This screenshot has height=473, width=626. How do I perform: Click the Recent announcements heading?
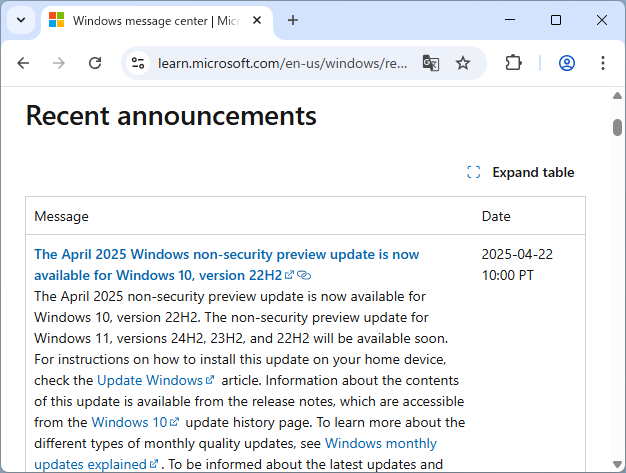click(x=171, y=116)
